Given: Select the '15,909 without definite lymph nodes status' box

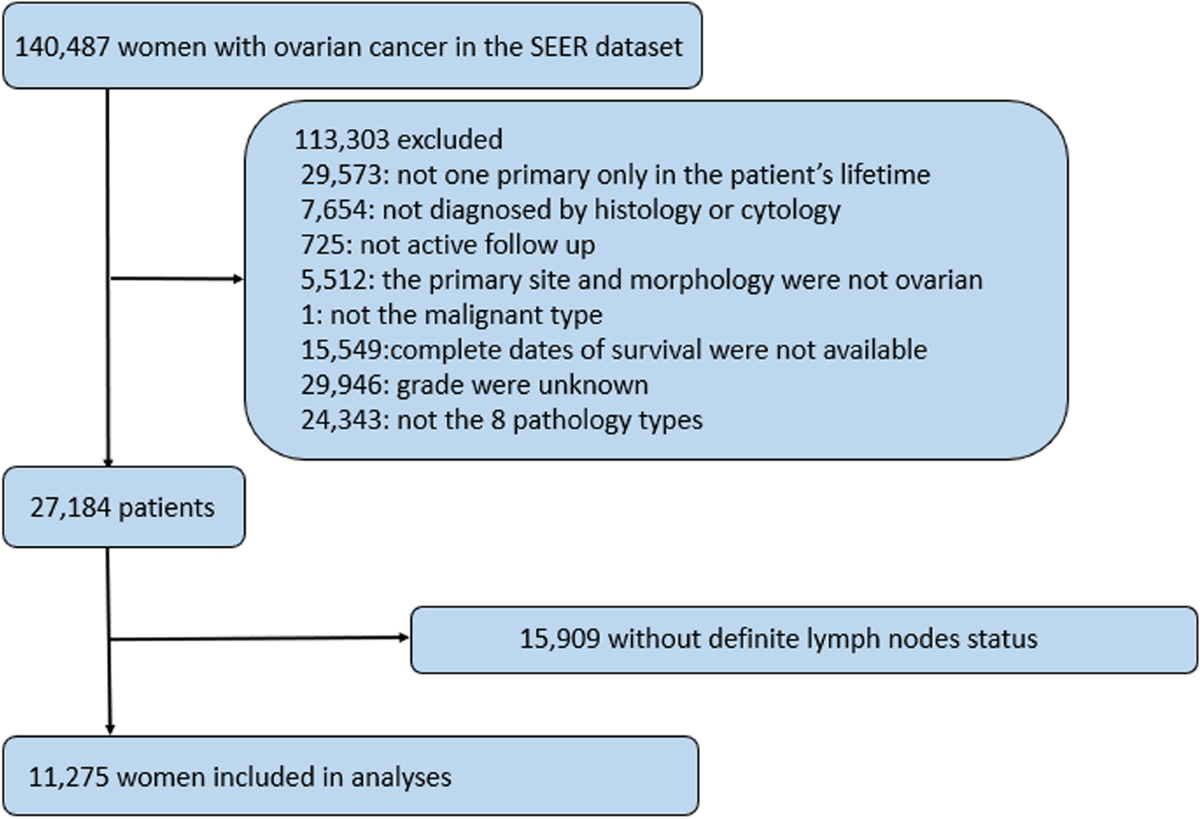Looking at the screenshot, I should [804, 637].
